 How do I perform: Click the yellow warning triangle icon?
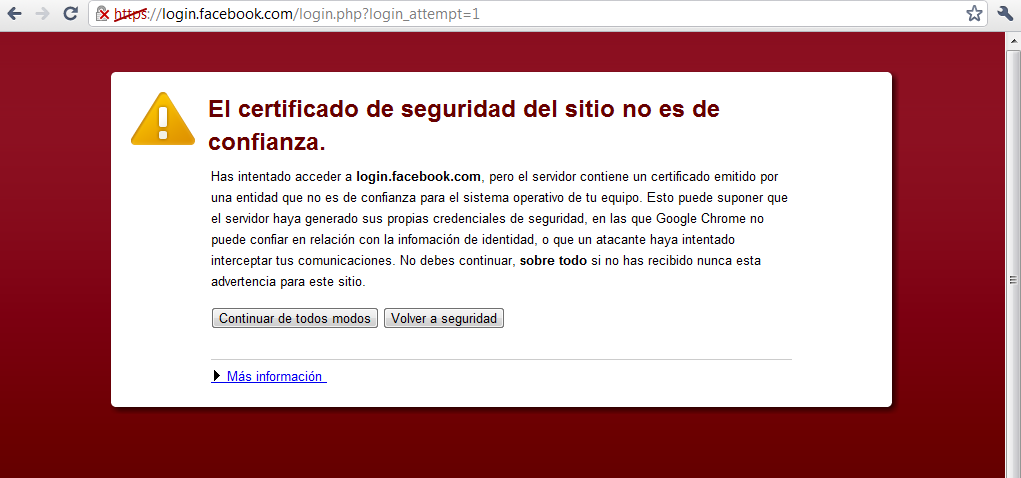[x=163, y=119]
